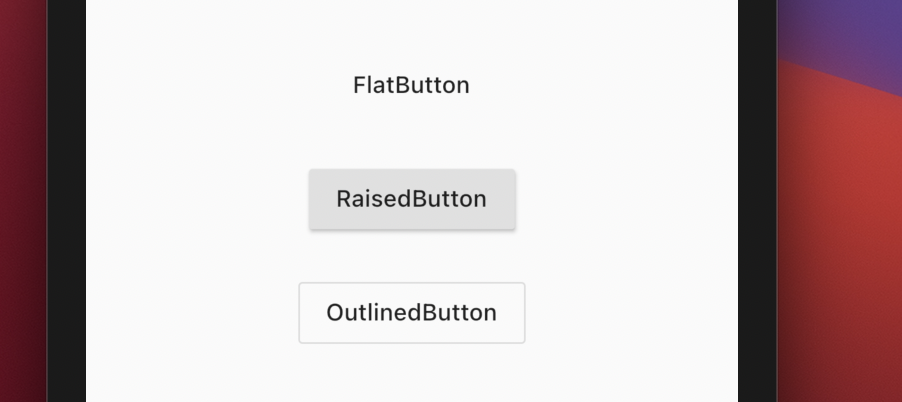Trigger the borderless flat text button
This screenshot has height=402, width=902.
pyautogui.click(x=411, y=85)
